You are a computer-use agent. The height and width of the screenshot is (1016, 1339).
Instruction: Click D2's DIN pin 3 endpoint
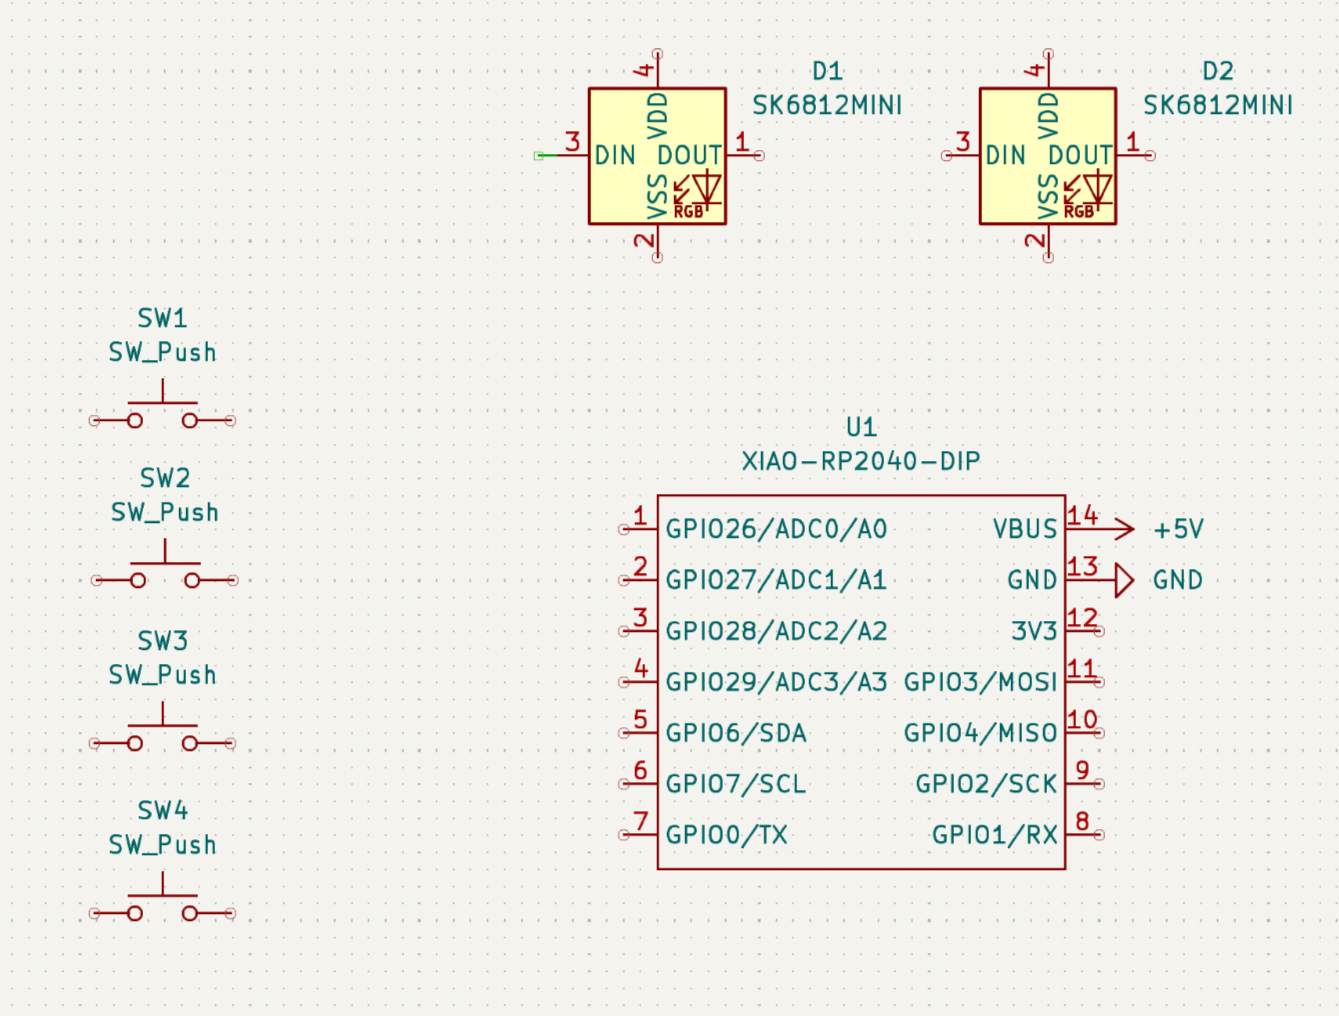[x=947, y=156]
